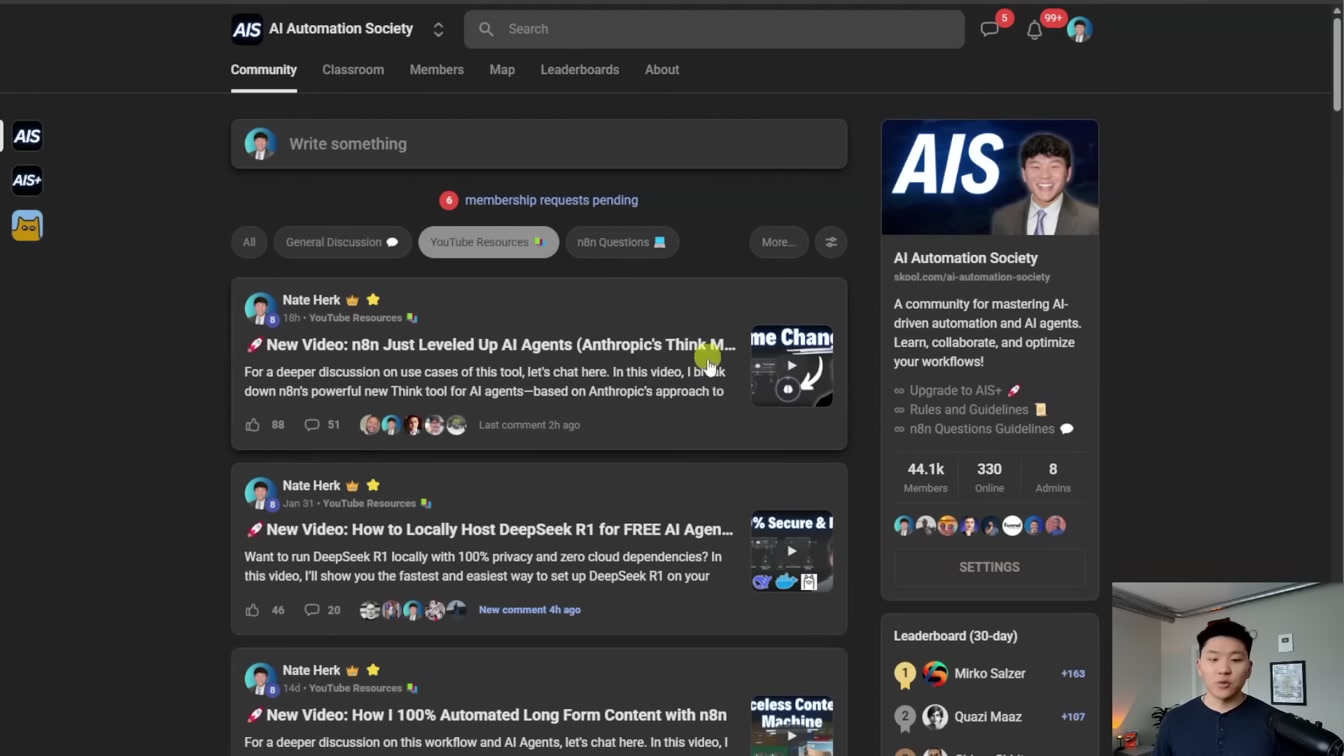Open the chat messages icon
Viewport: 1344px width, 756px height.
click(x=990, y=29)
